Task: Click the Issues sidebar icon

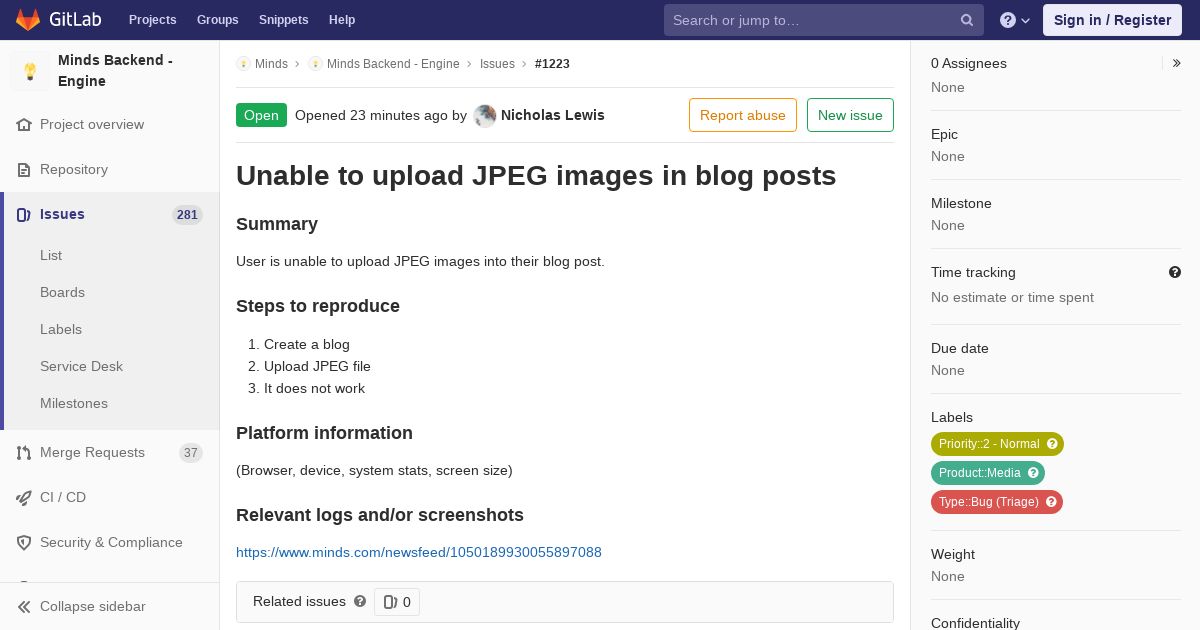Action: pyautogui.click(x=24, y=215)
